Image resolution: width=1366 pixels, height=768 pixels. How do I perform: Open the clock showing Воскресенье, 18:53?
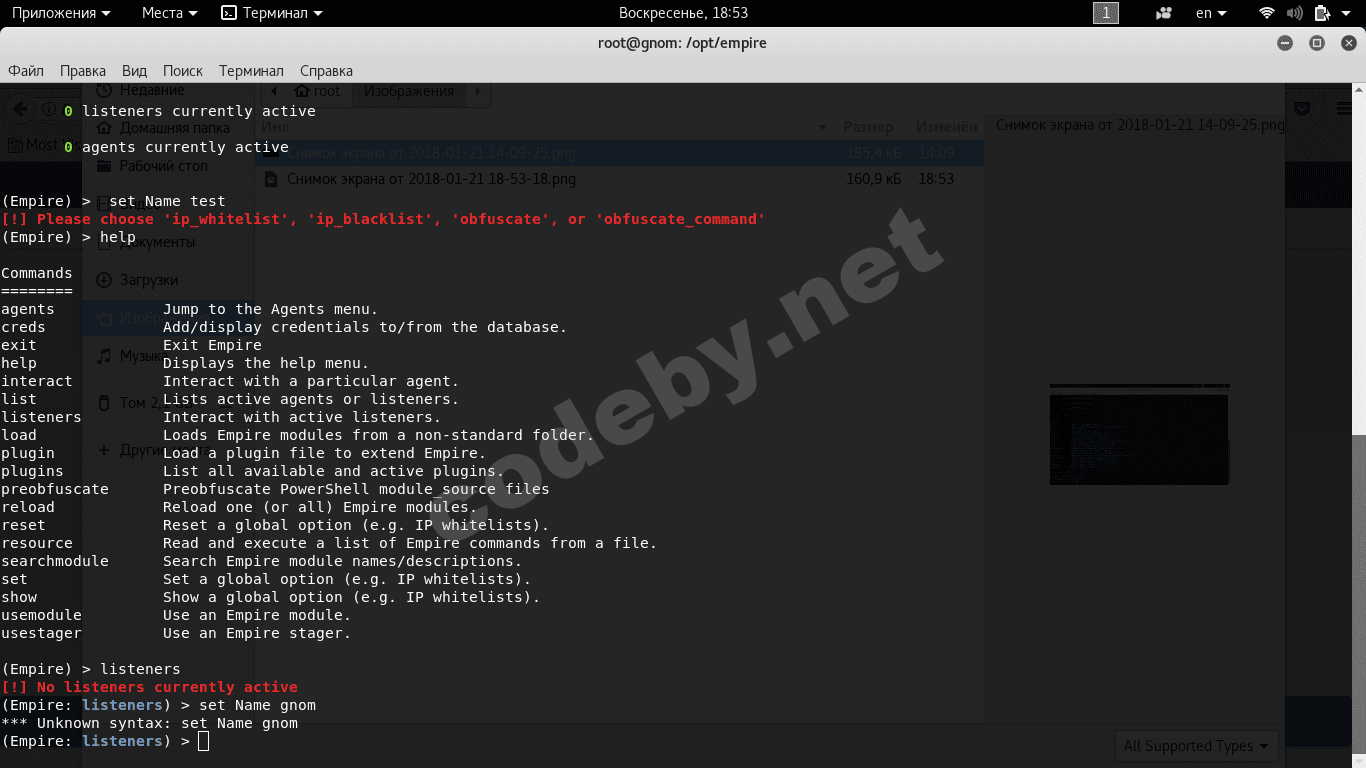[683, 13]
